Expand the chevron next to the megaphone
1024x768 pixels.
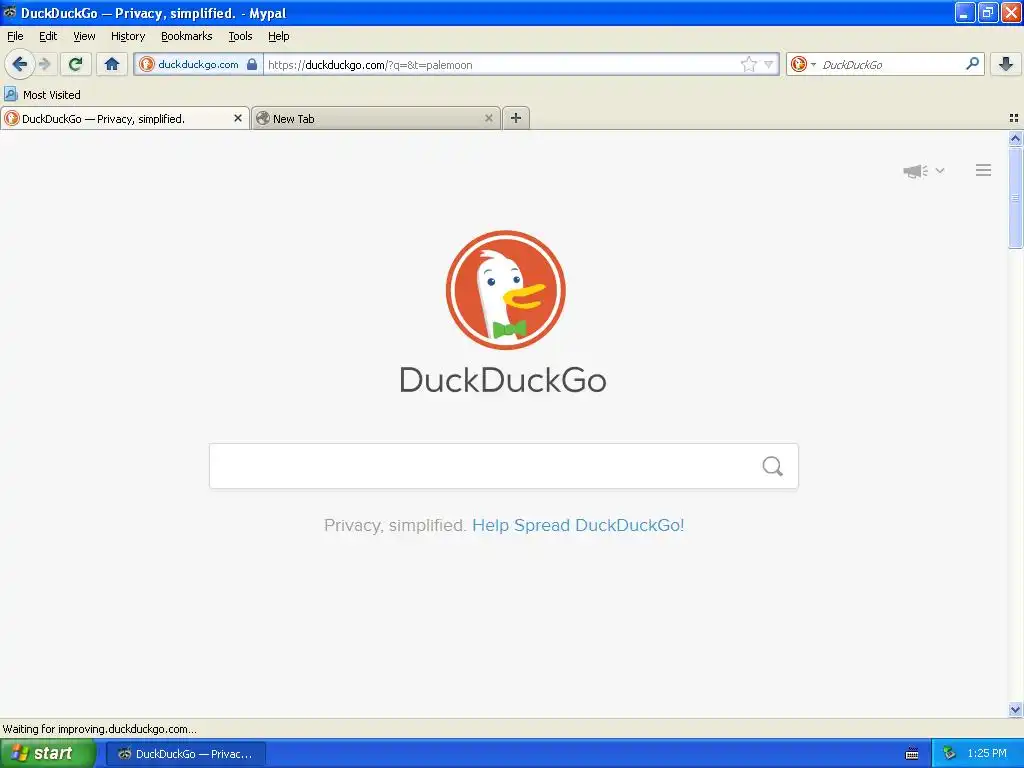(940, 170)
